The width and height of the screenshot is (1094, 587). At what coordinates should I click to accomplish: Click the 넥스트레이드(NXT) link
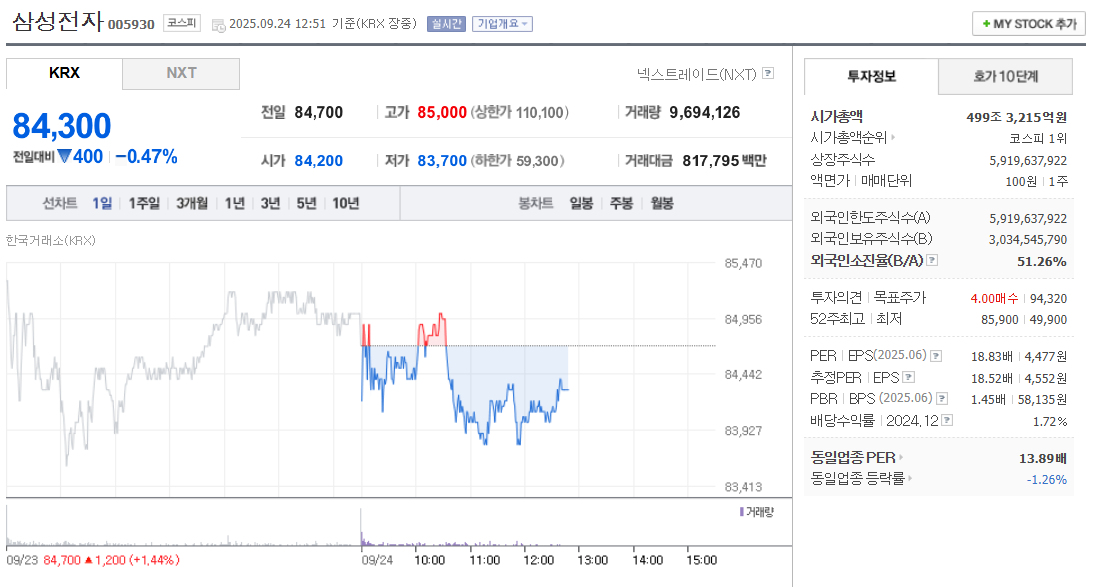click(x=696, y=73)
